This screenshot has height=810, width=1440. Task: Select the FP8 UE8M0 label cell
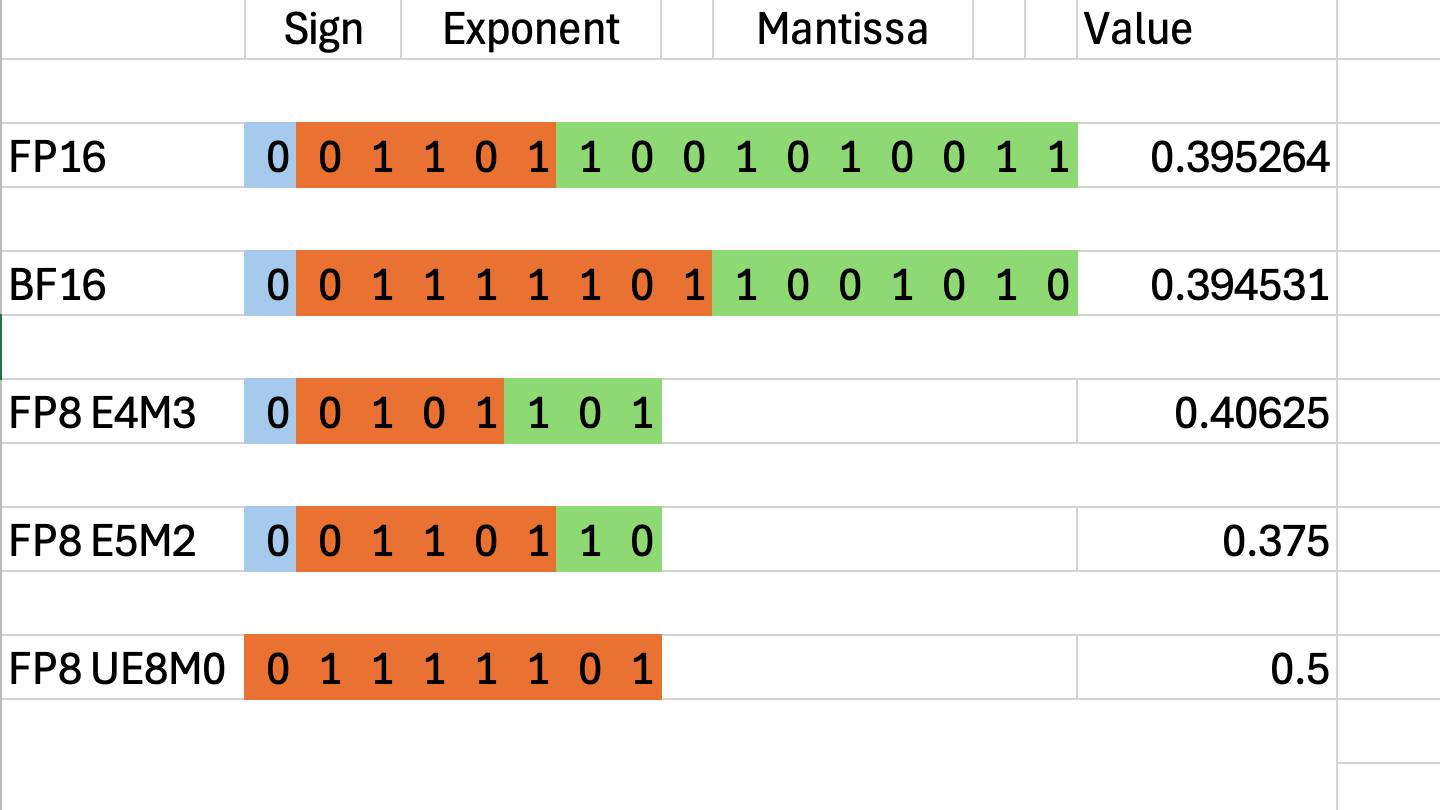tap(122, 668)
